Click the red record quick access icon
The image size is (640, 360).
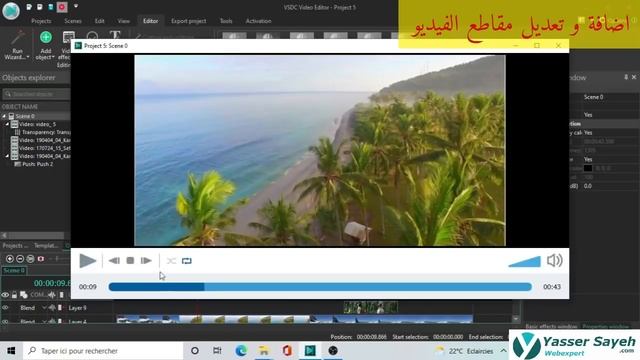tap(62, 7)
